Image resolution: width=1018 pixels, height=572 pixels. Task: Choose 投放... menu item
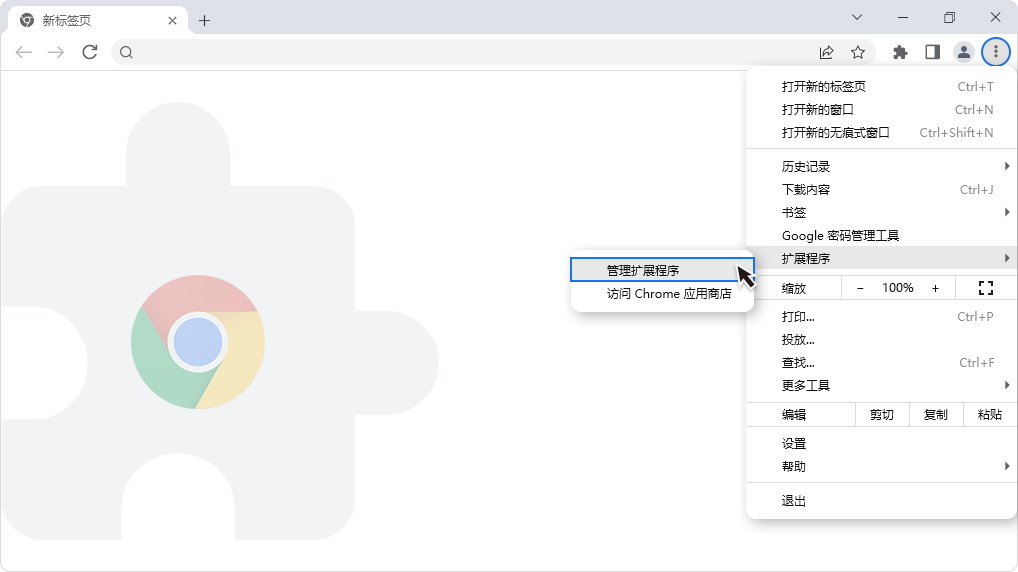(x=881, y=340)
